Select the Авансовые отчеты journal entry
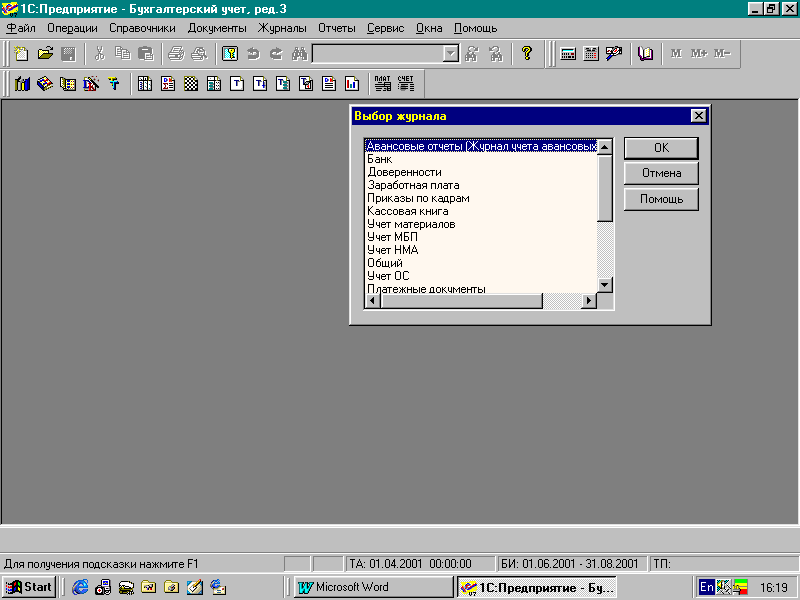The image size is (800, 600). [481, 146]
